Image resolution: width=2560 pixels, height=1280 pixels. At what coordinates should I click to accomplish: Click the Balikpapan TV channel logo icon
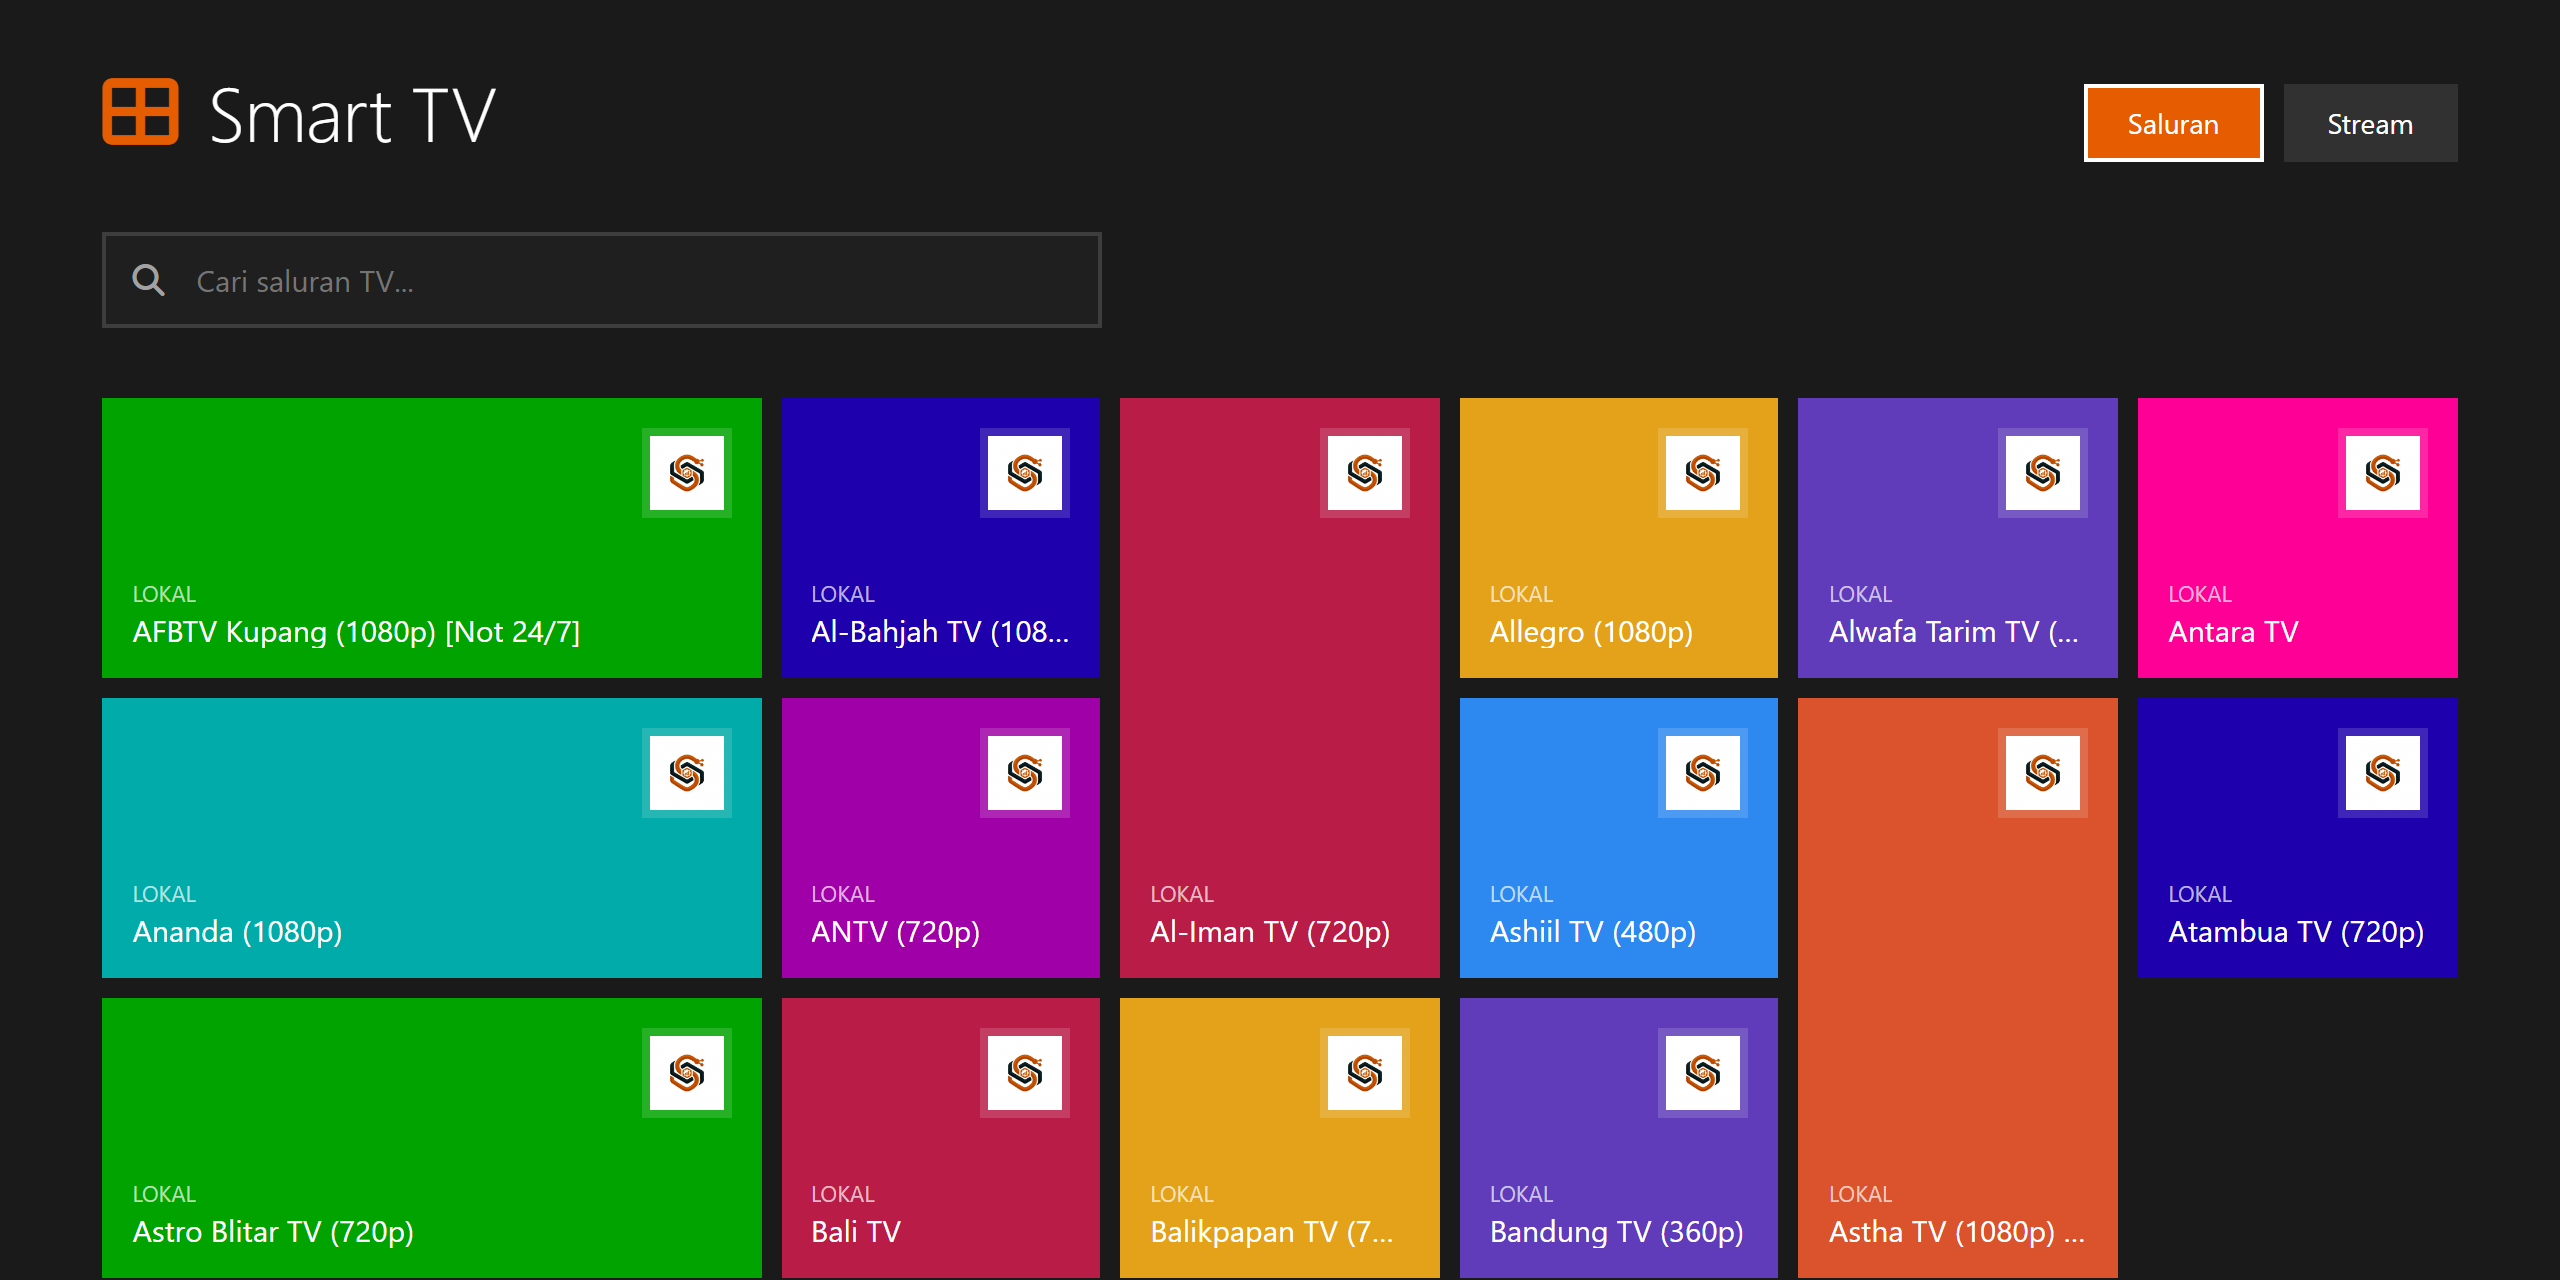coord(1365,1073)
